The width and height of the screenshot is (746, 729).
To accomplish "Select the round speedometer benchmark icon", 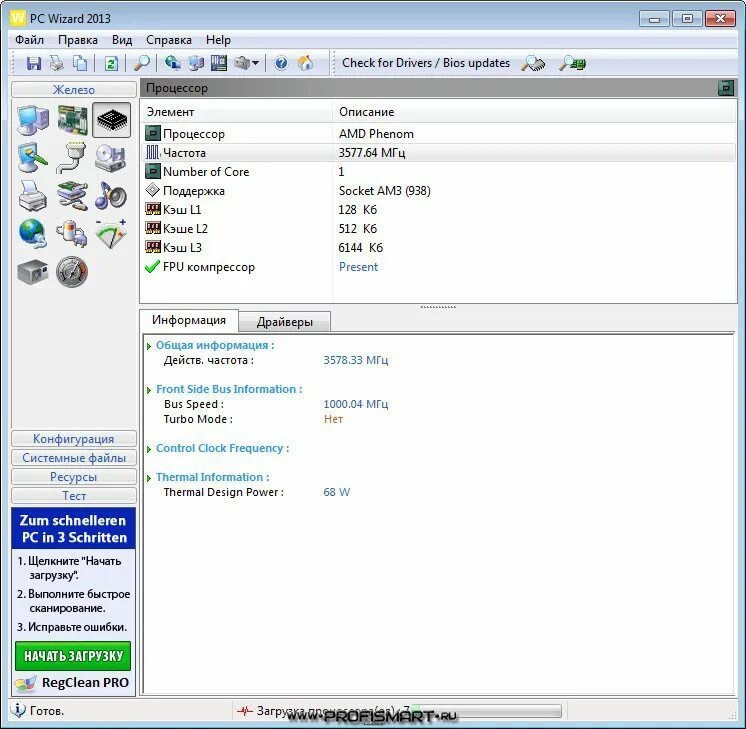I will pyautogui.click(x=72, y=272).
